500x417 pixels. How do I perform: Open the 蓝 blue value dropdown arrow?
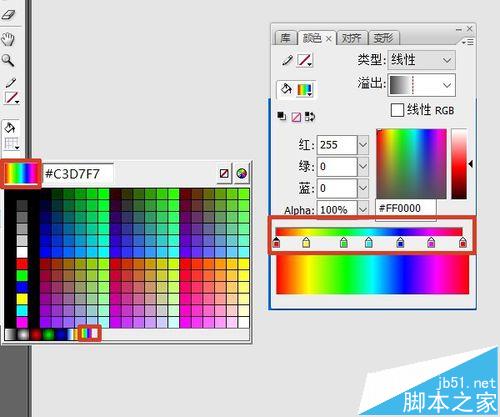pos(363,188)
